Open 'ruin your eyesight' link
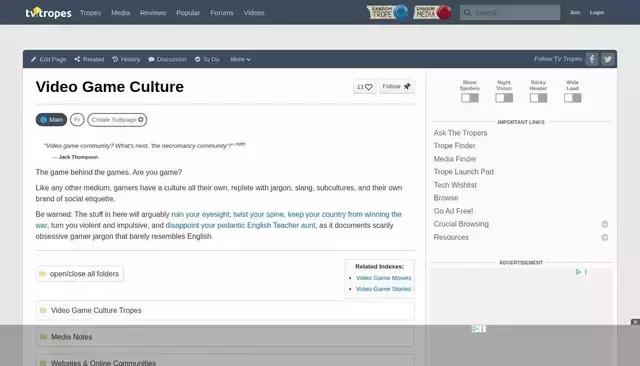The height and width of the screenshot is (366, 640). tap(200, 214)
